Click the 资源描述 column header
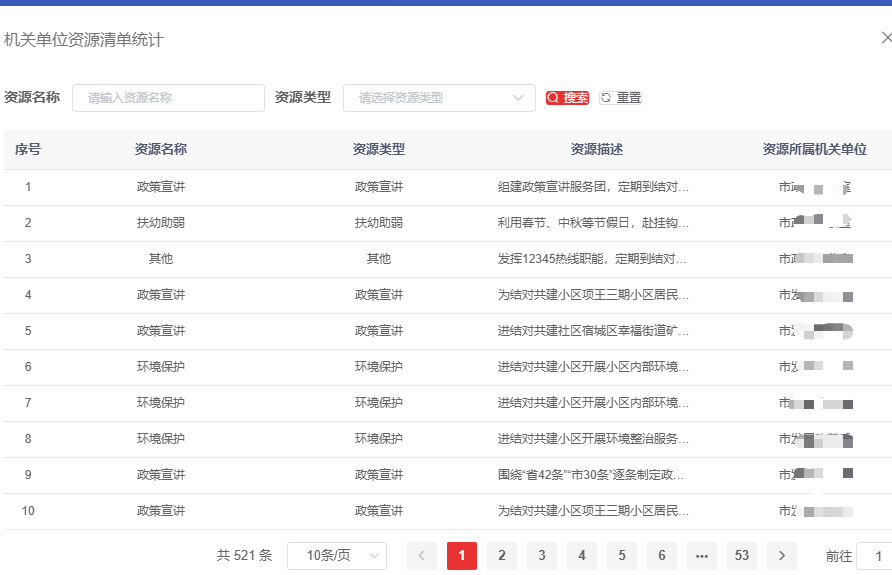This screenshot has width=892, height=575. coord(596,149)
